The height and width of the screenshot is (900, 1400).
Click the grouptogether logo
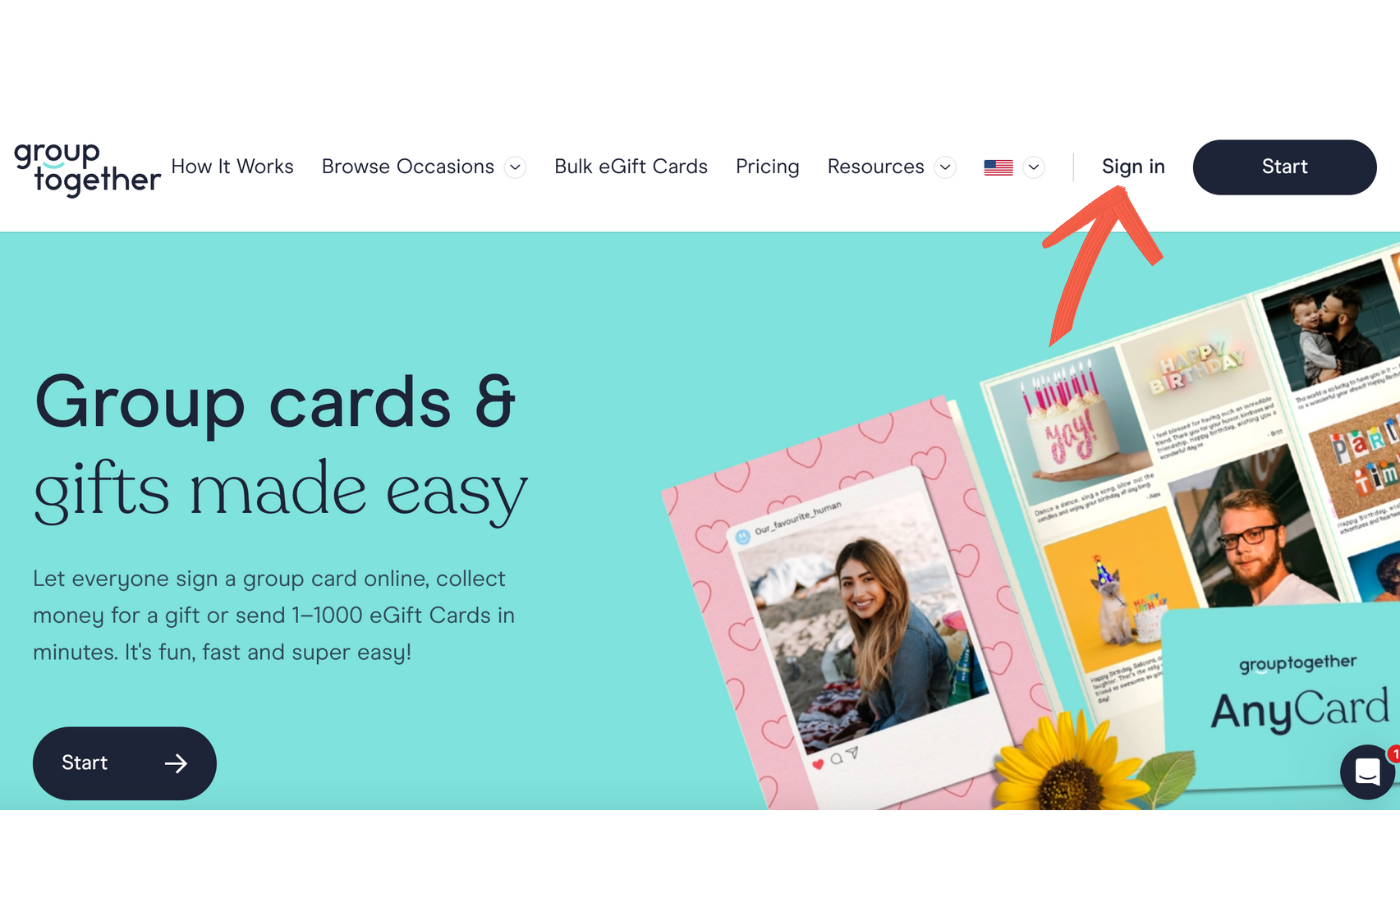(x=87, y=168)
